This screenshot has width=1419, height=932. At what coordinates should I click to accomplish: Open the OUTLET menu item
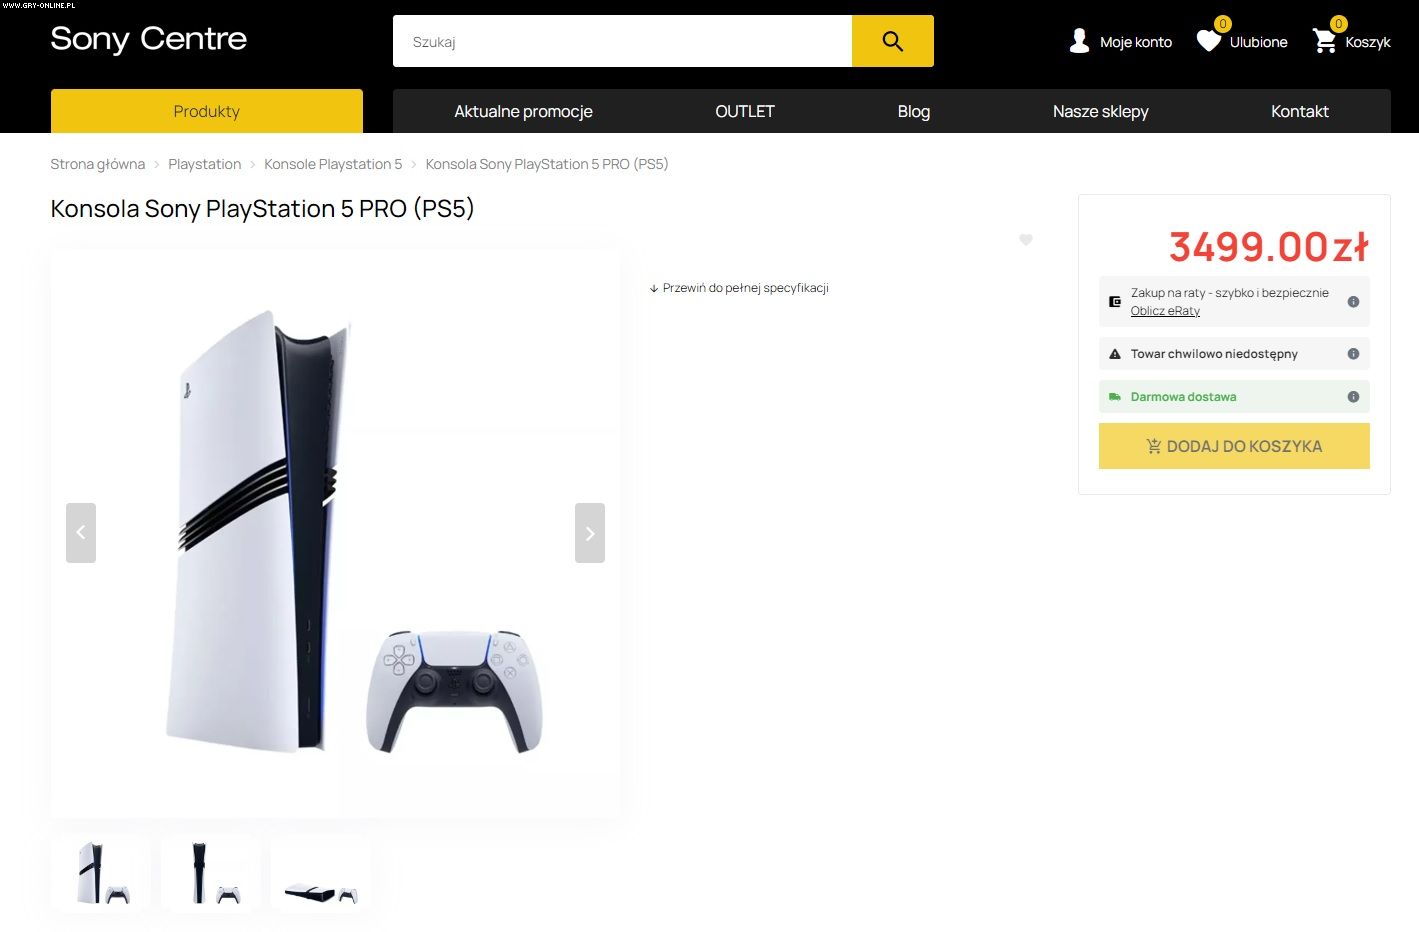(745, 111)
